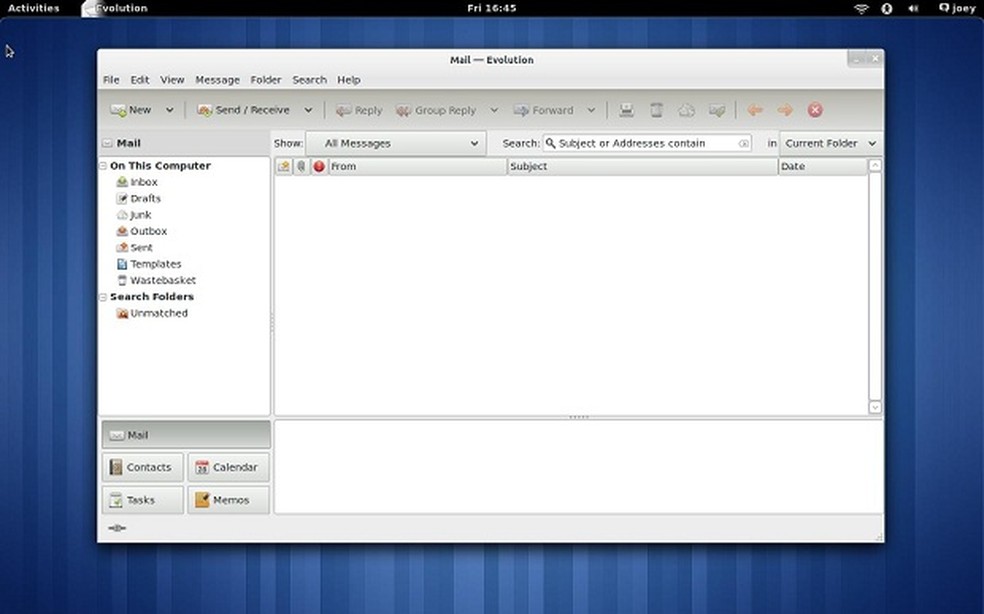Click in the search text field
Image resolution: width=984 pixels, height=614 pixels.
[646, 143]
